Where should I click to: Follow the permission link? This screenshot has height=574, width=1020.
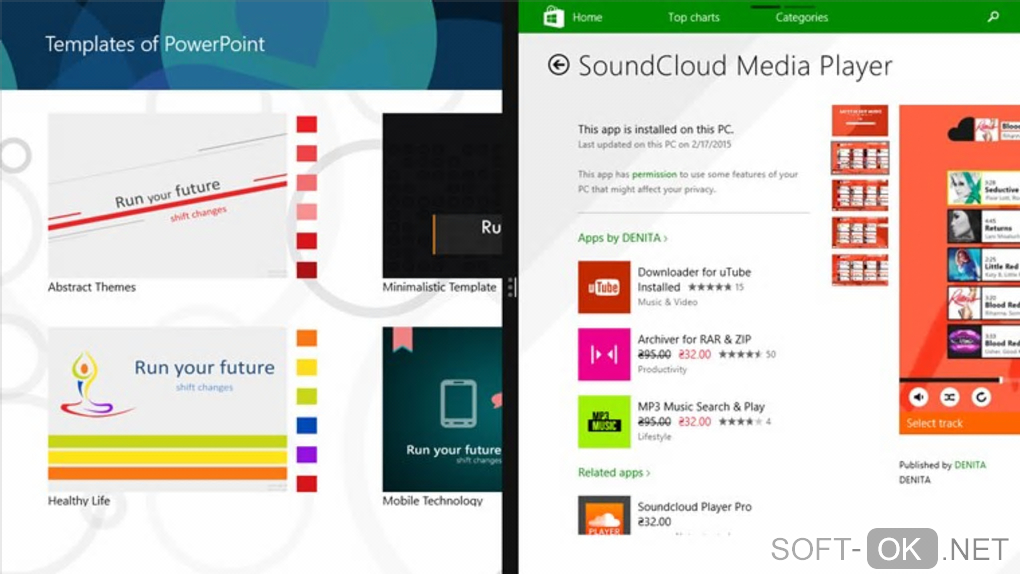pyautogui.click(x=654, y=174)
